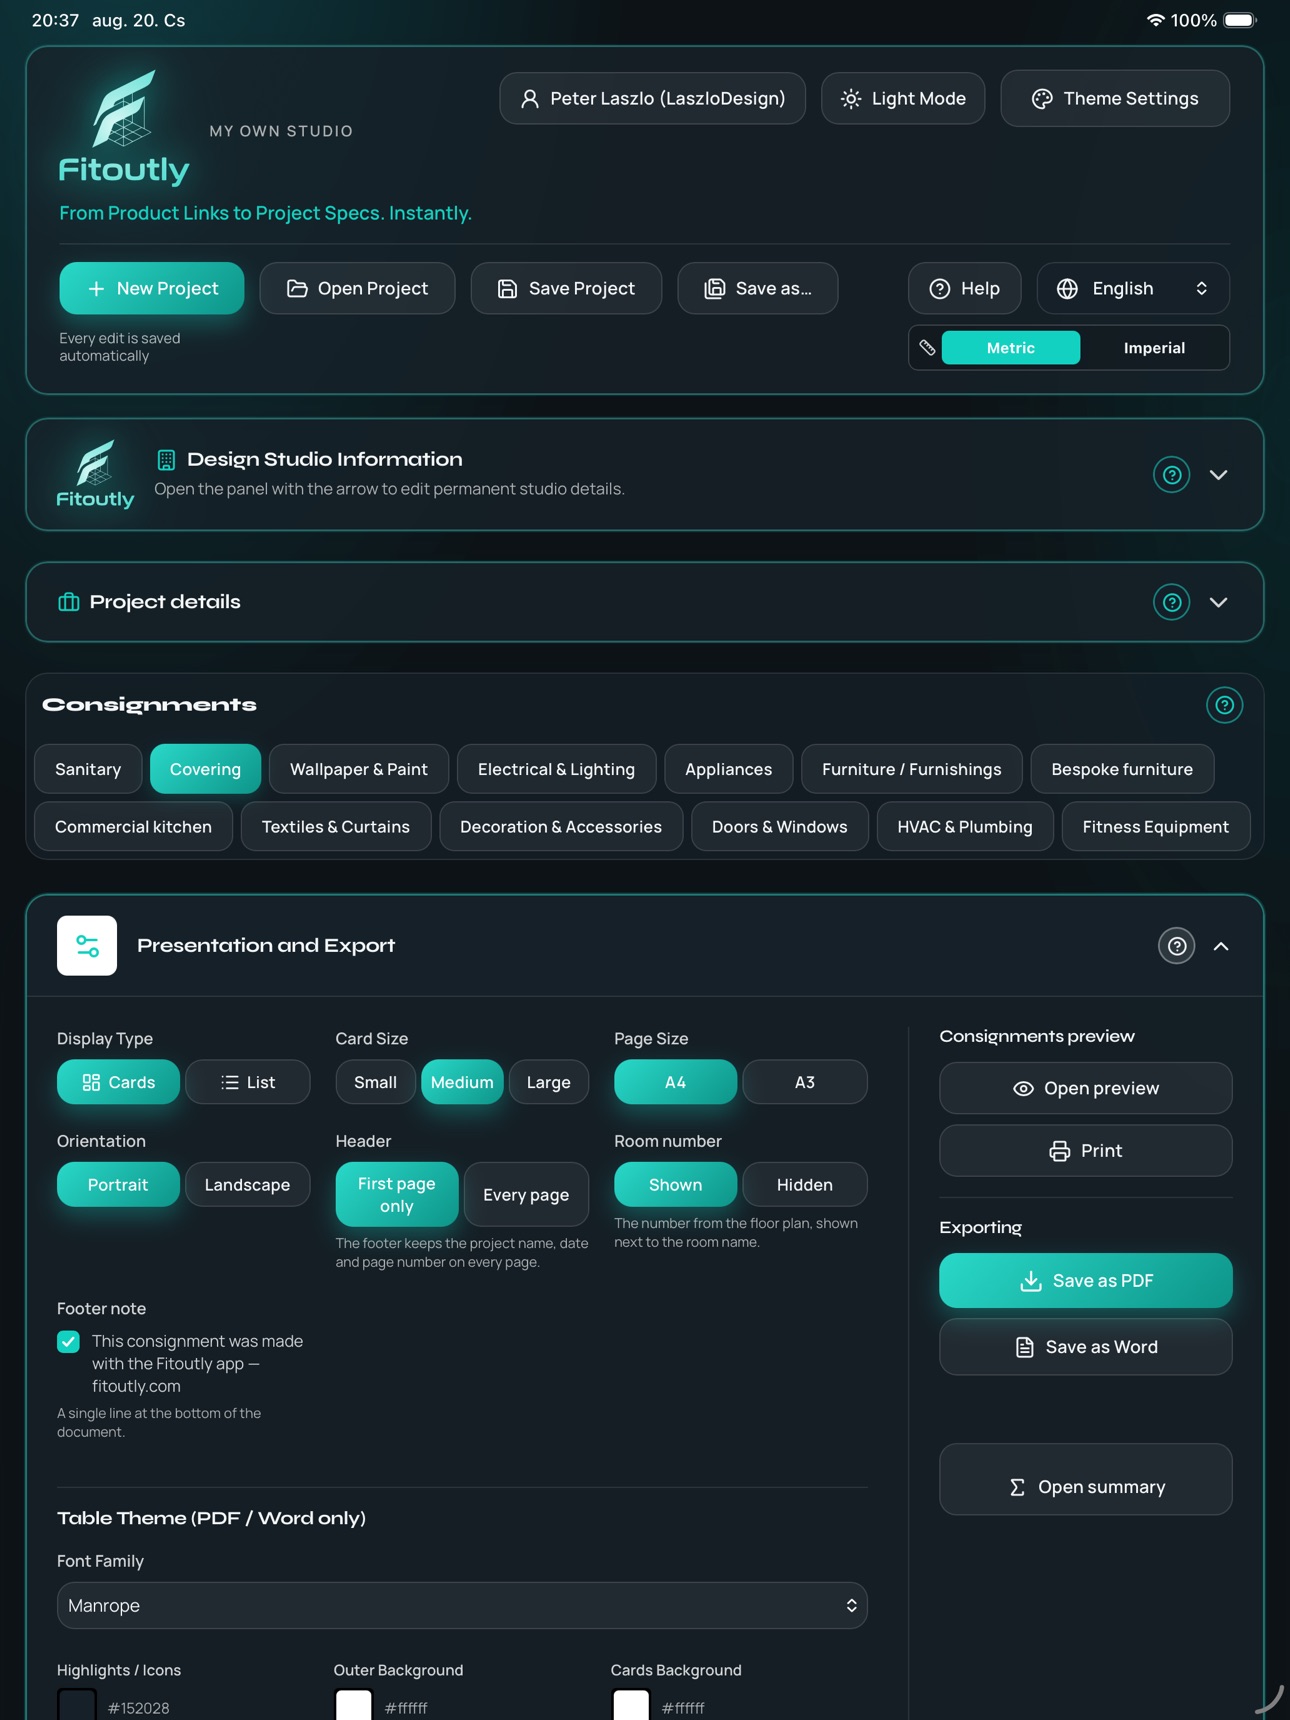Expand the Project details panel
Image resolution: width=1290 pixels, height=1720 pixels.
click(1218, 602)
